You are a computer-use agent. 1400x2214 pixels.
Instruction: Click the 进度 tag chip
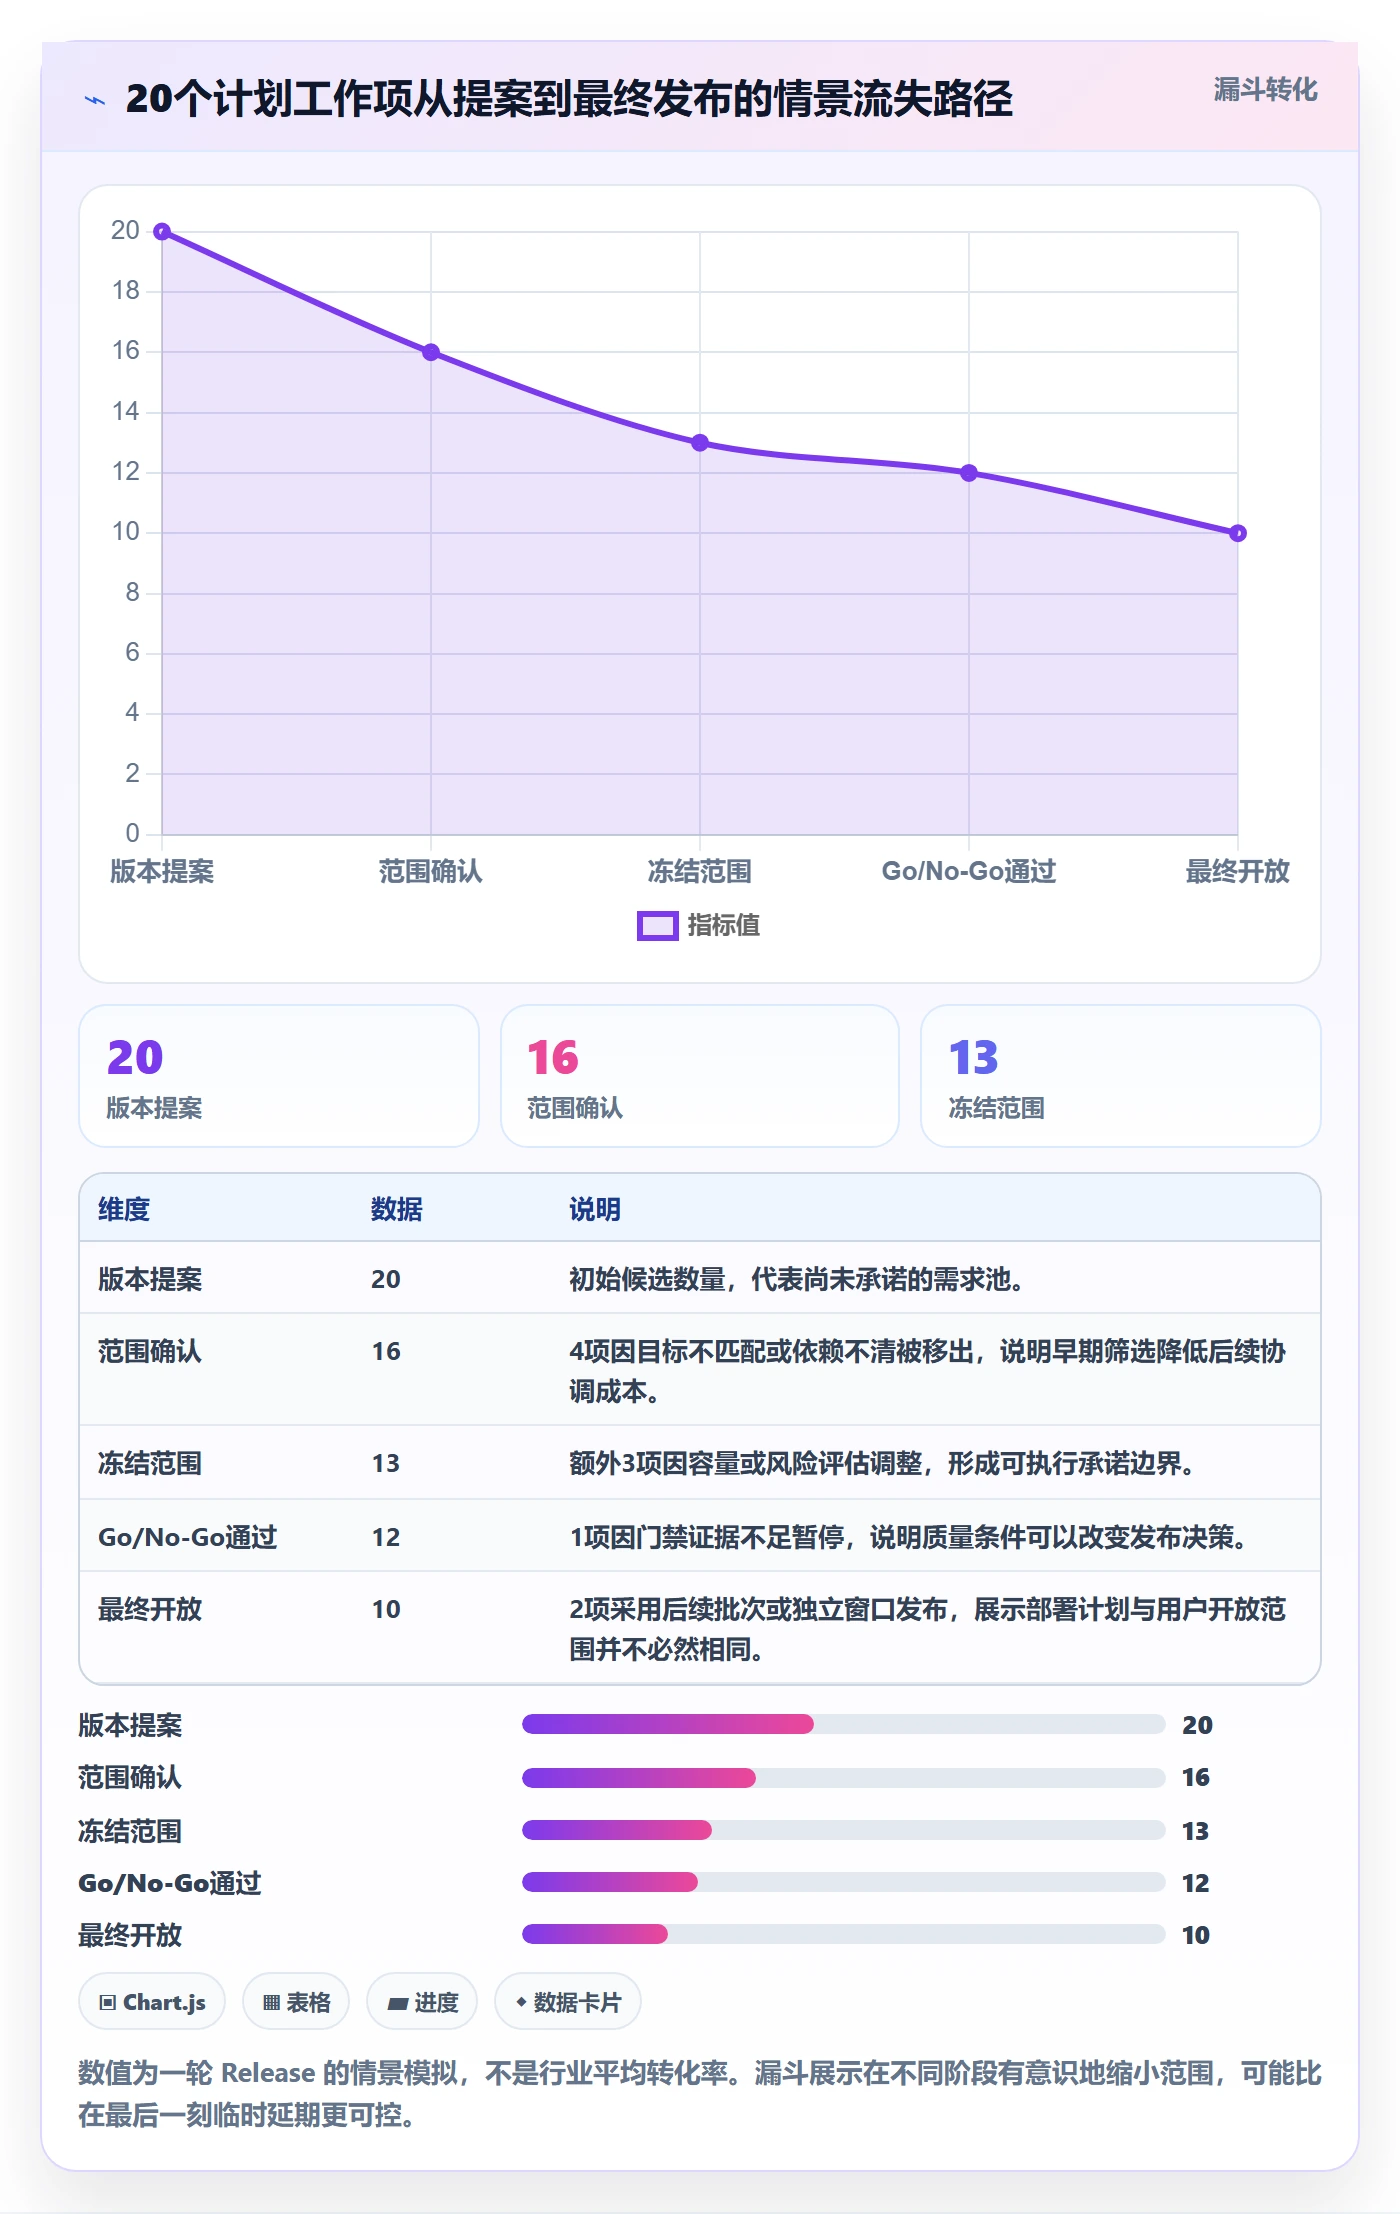coord(422,2002)
